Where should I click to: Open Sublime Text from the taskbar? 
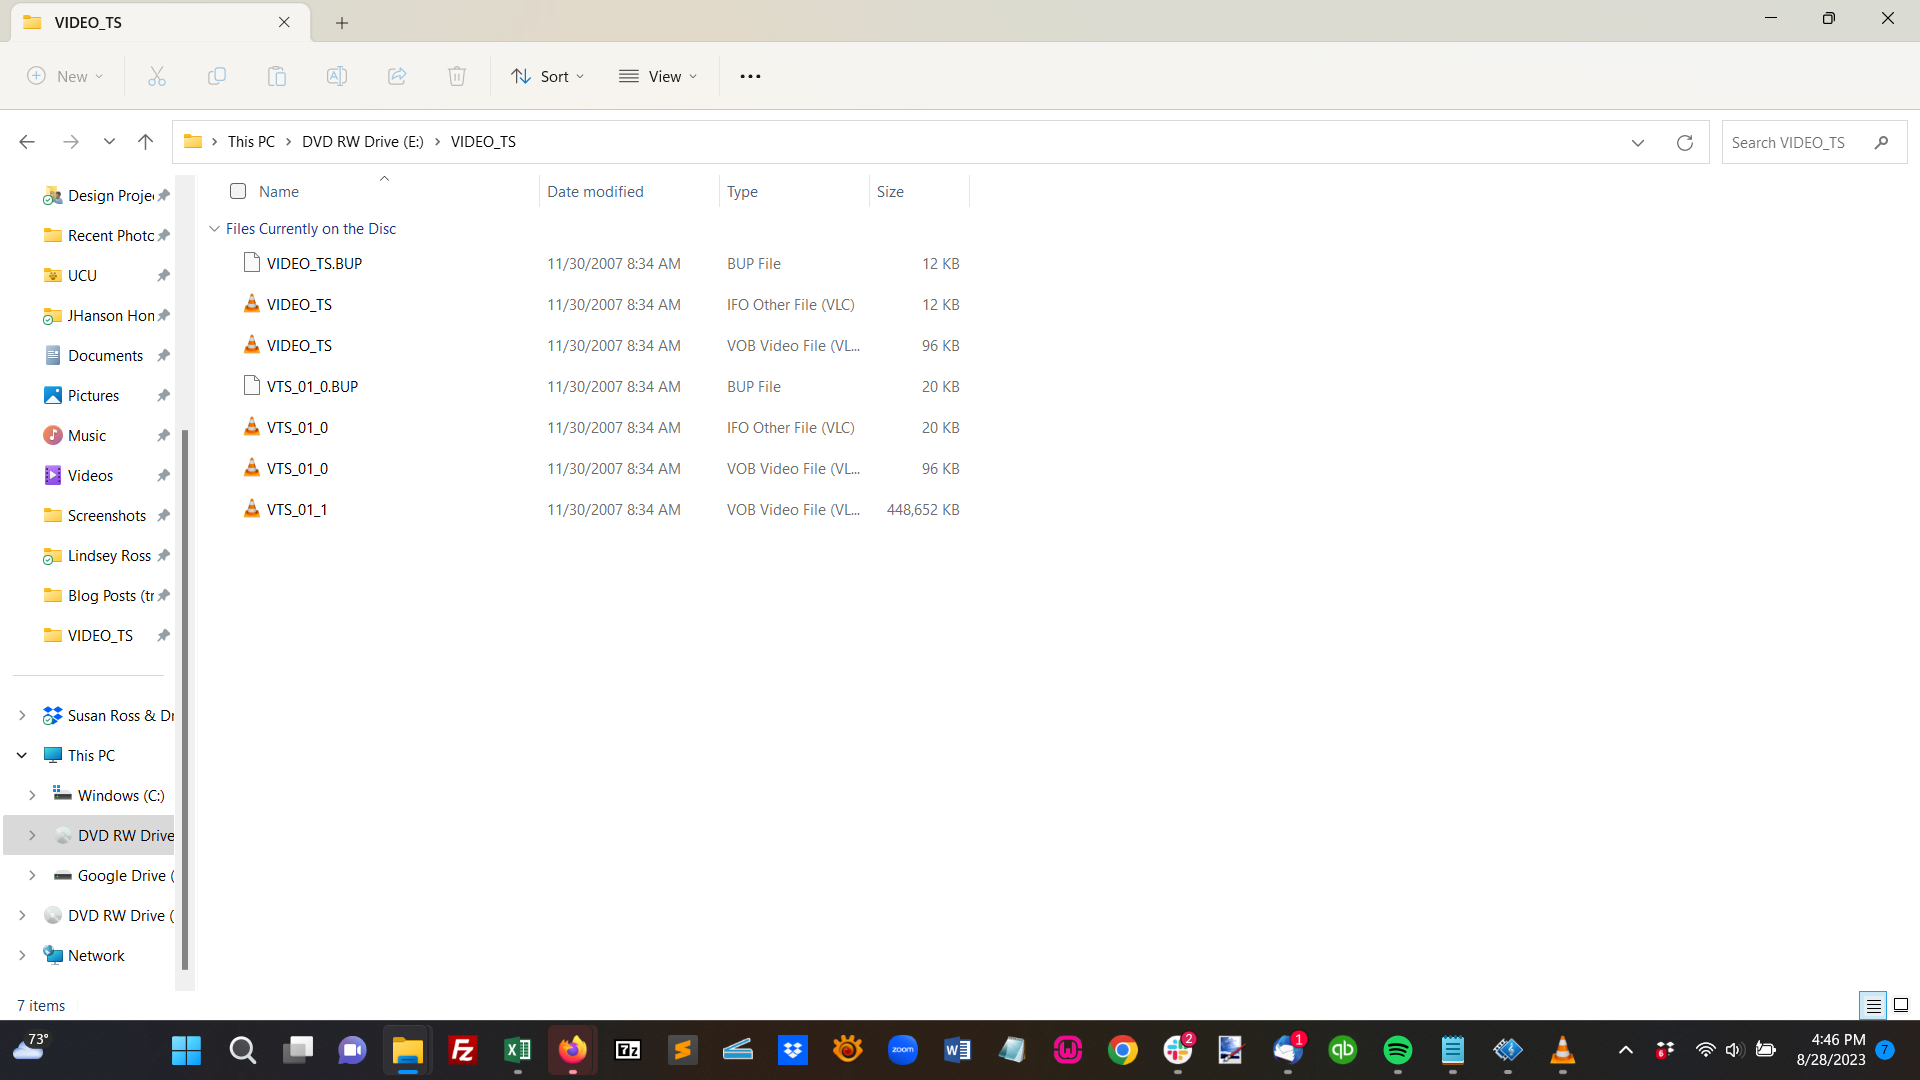(x=682, y=1050)
